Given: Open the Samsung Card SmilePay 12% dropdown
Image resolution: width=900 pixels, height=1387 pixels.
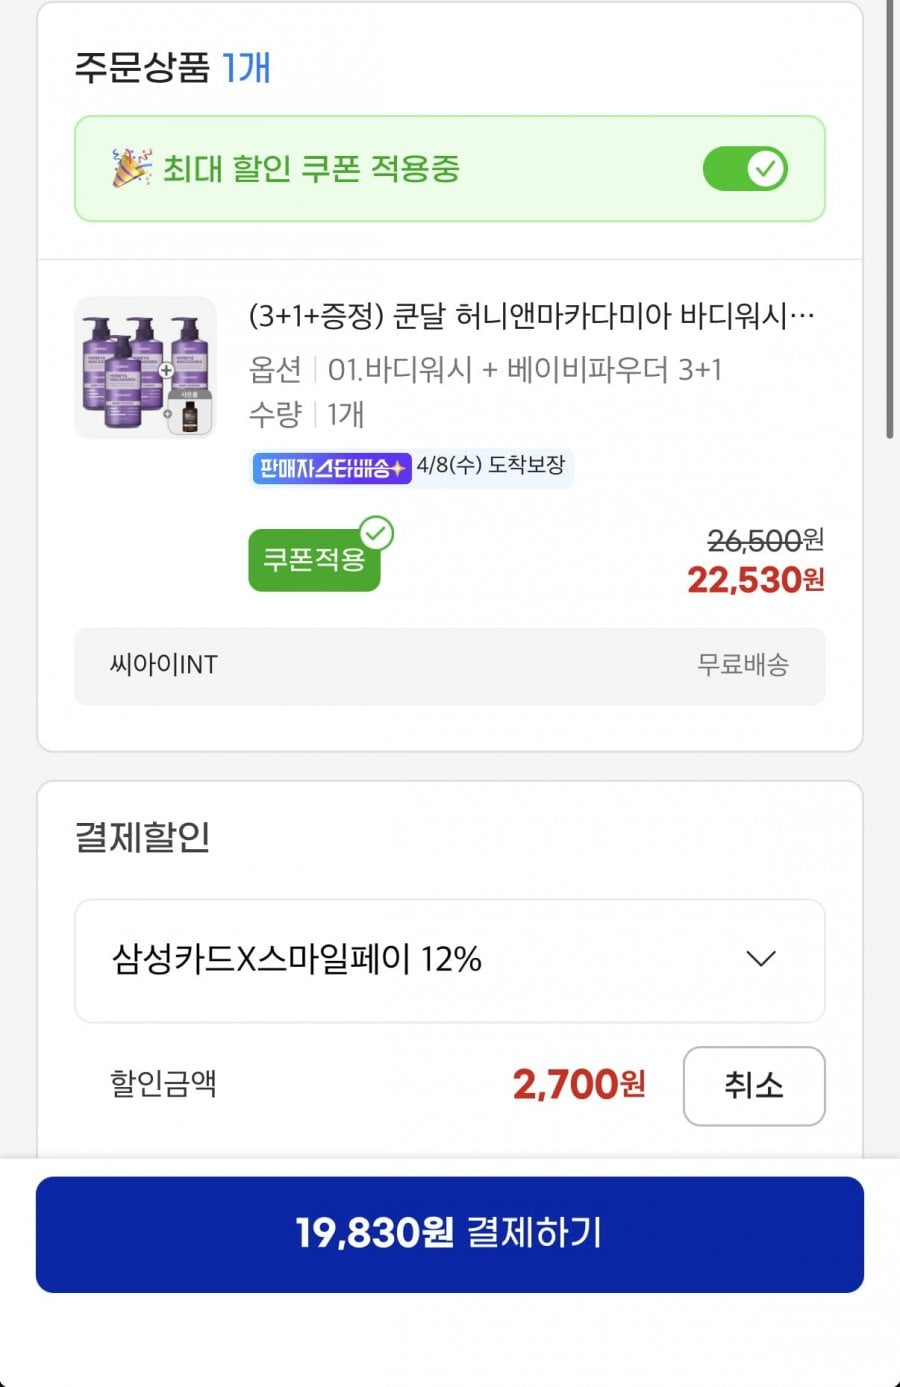Looking at the screenshot, I should [x=449, y=960].
